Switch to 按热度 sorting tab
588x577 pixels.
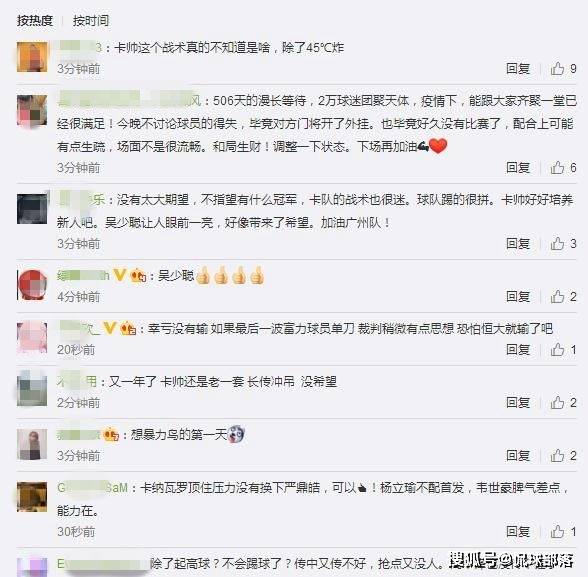[x=35, y=21]
